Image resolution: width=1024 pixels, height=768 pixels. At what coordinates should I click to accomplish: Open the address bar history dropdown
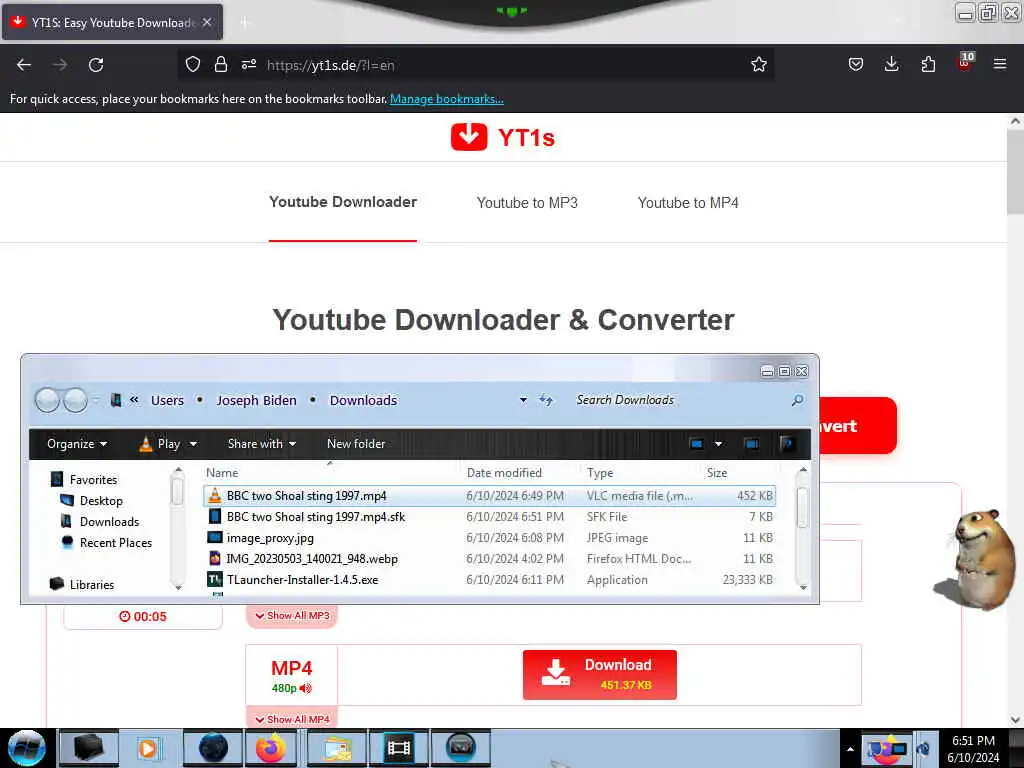[x=523, y=400]
